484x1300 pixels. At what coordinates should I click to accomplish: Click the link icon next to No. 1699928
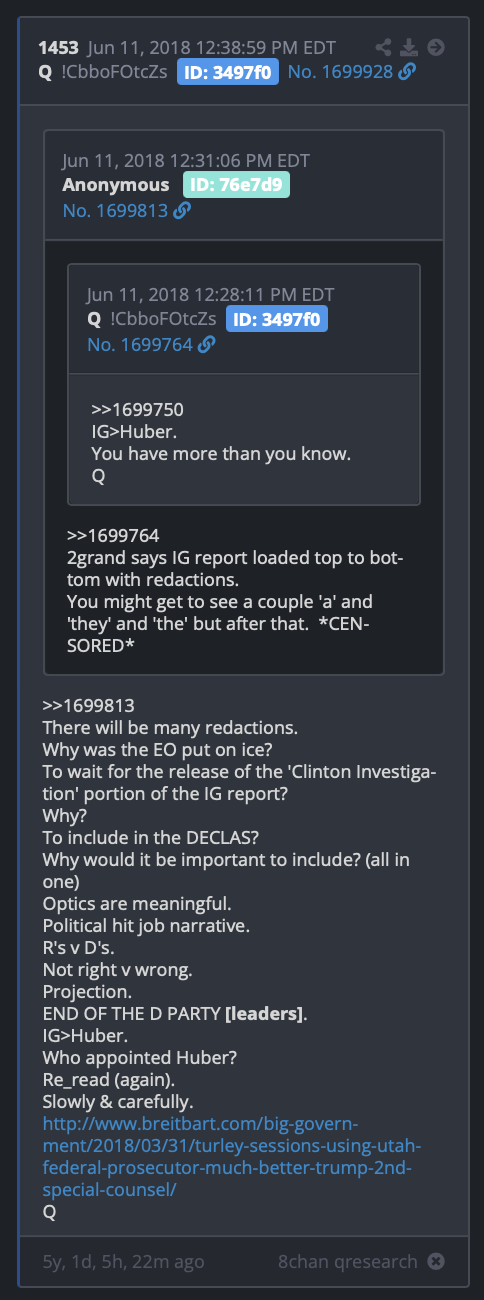click(x=407, y=71)
